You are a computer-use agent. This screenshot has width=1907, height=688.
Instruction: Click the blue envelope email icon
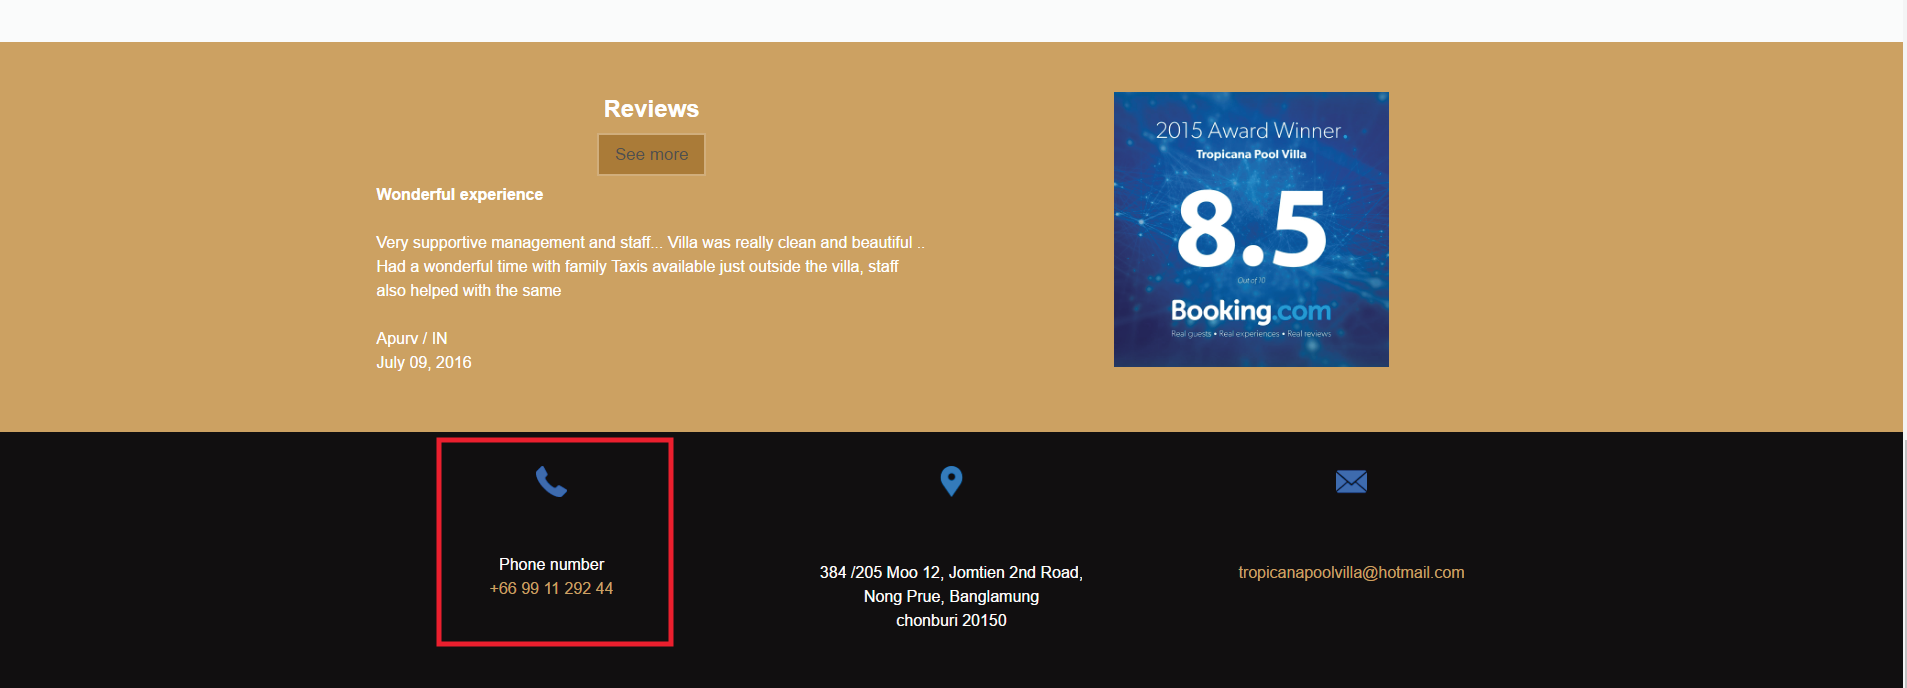pyautogui.click(x=1351, y=482)
